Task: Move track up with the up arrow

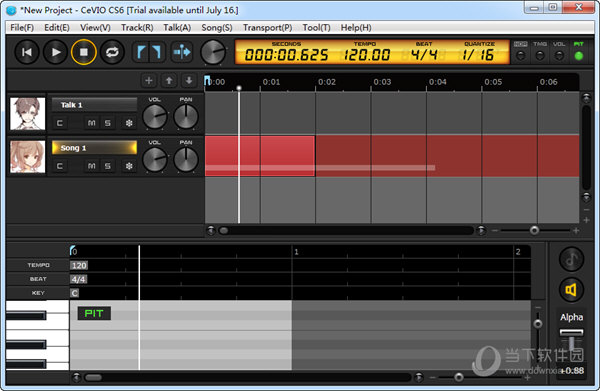Action: (169, 81)
